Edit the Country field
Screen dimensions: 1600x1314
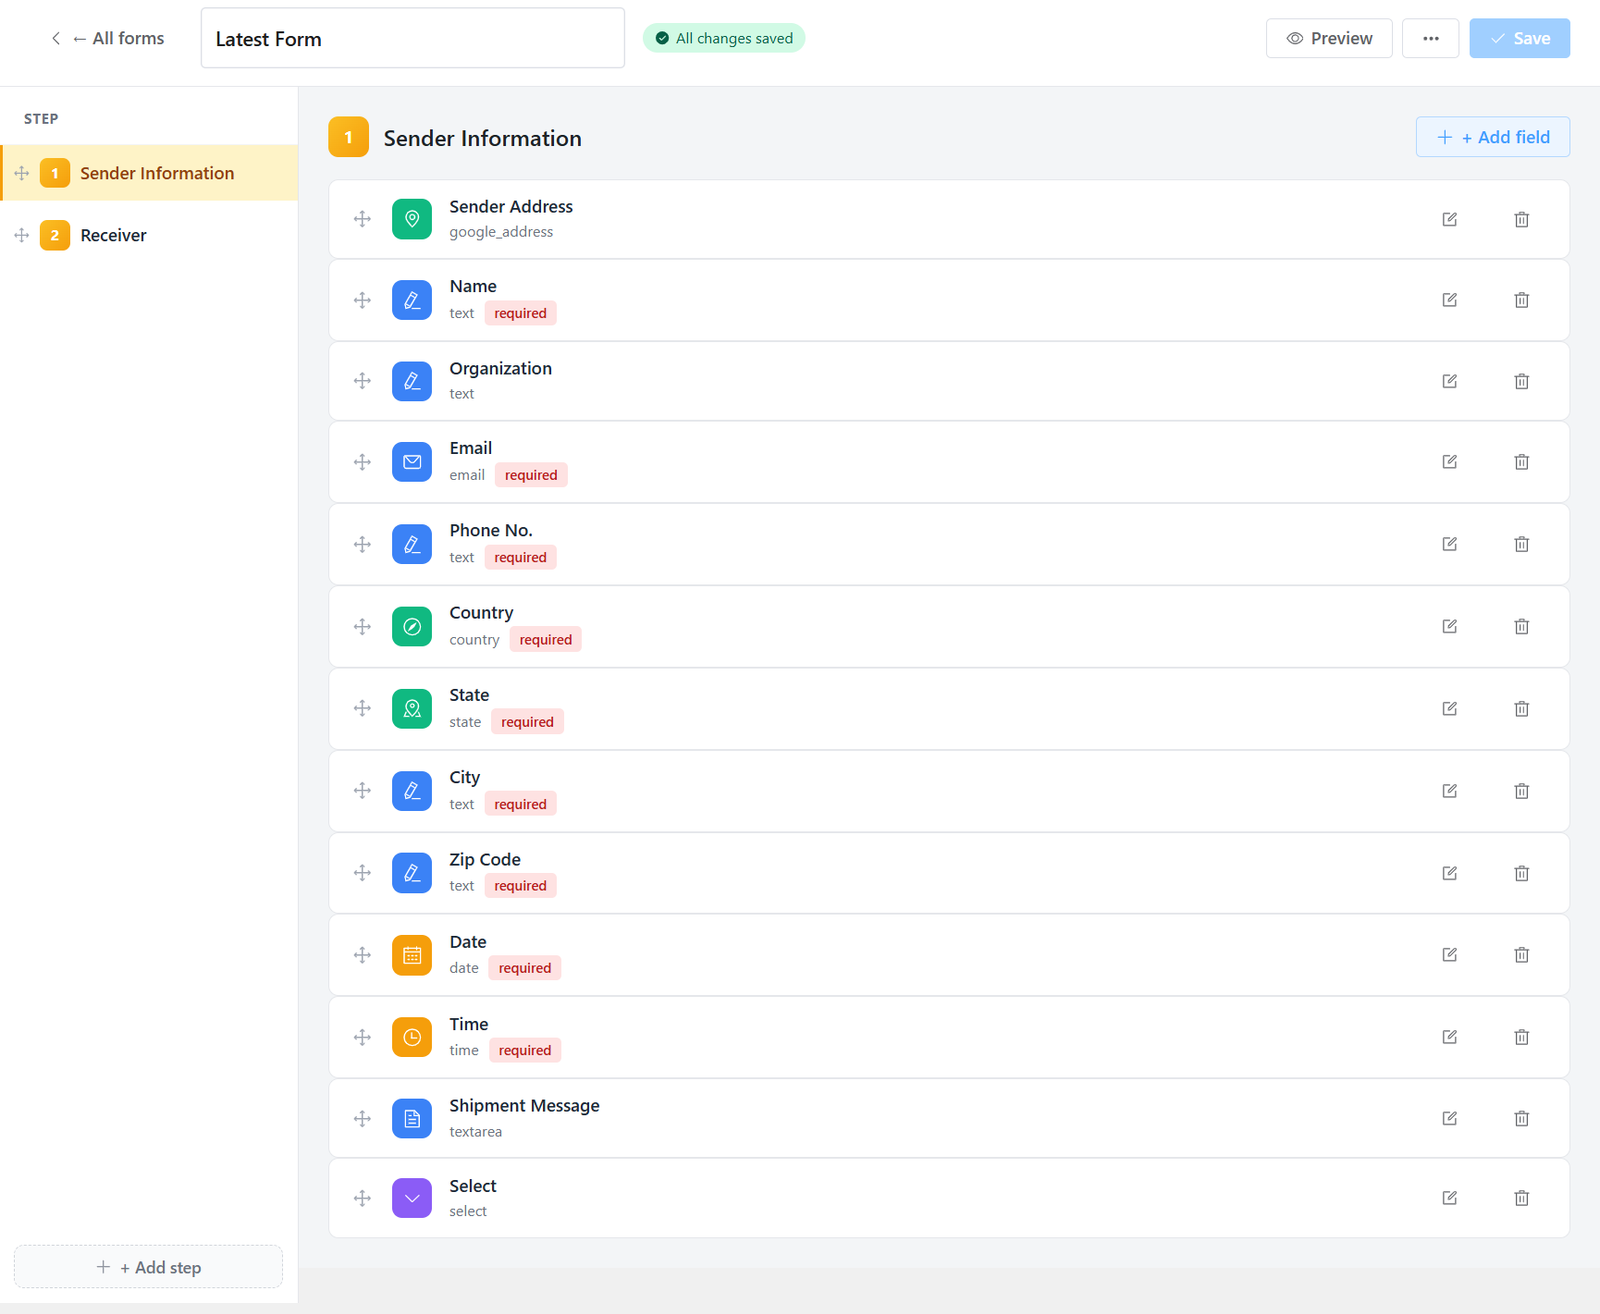[1449, 626]
